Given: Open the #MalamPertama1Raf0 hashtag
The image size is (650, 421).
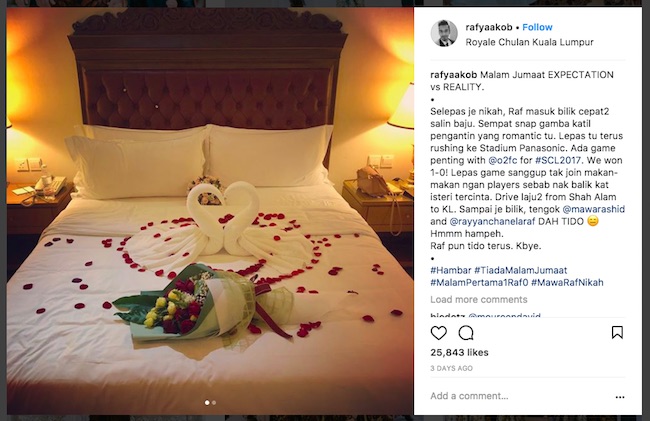Looking at the screenshot, I should (x=479, y=283).
